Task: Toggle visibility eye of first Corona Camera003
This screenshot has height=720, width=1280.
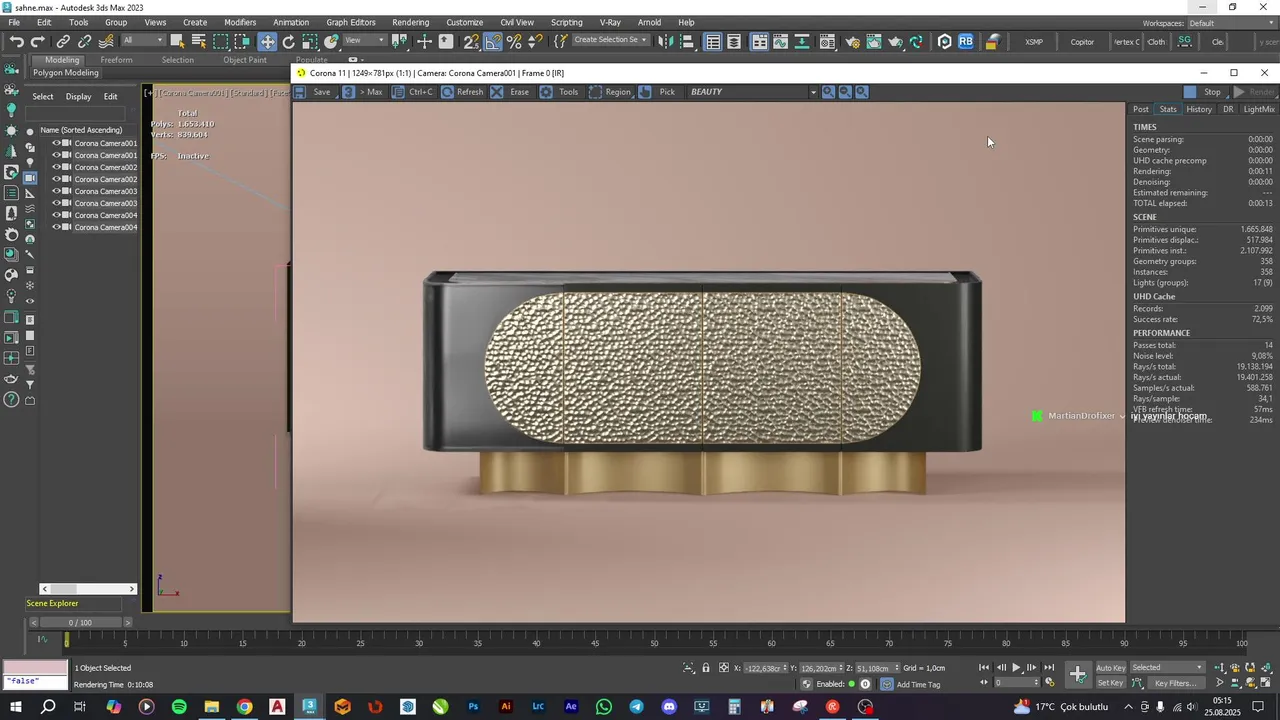Action: pos(56,191)
